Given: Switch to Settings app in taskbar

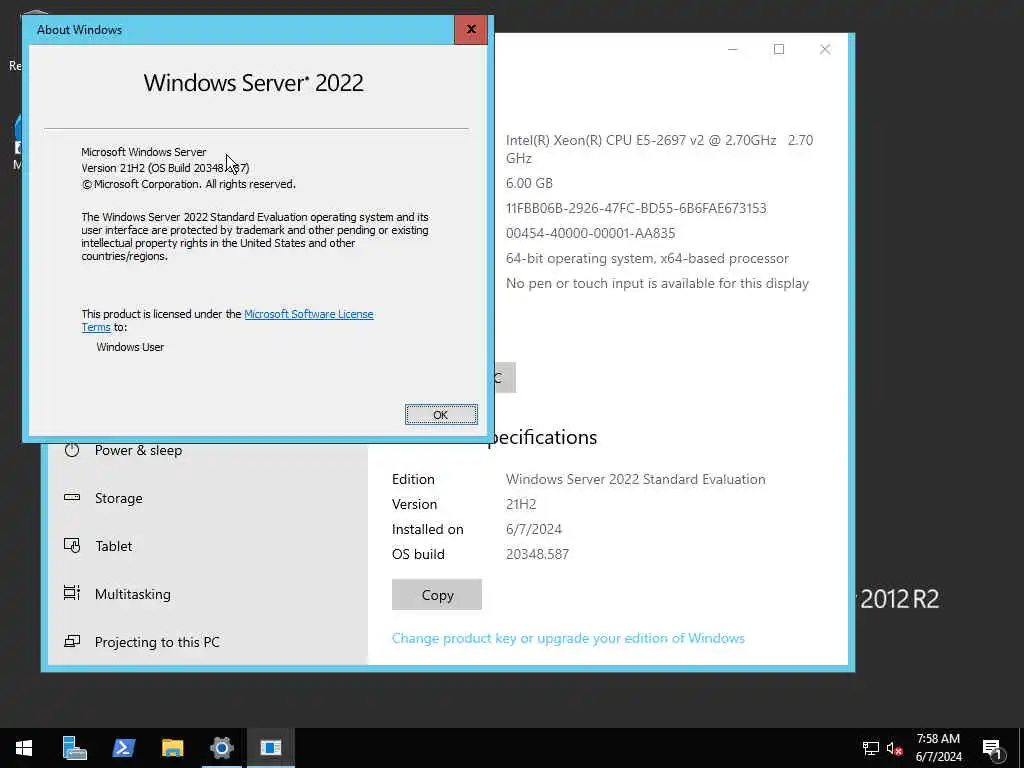Looking at the screenshot, I should pyautogui.click(x=221, y=748).
